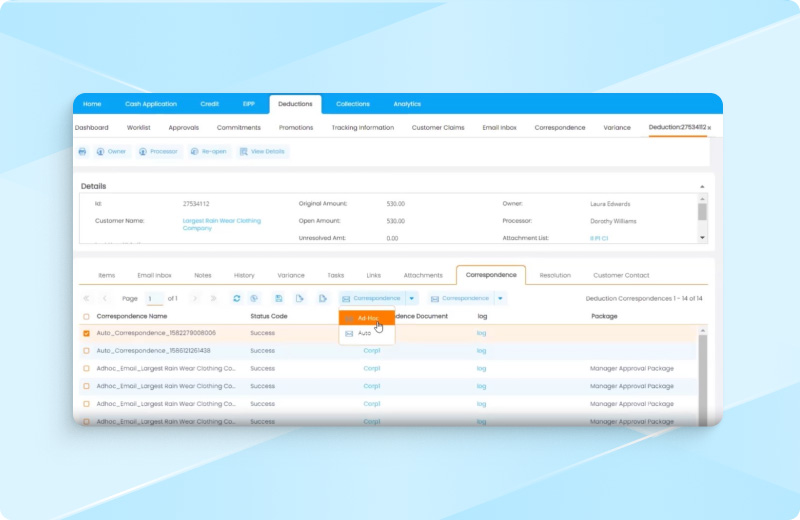Refresh the correspondence list
800x520 pixels.
coord(237,299)
